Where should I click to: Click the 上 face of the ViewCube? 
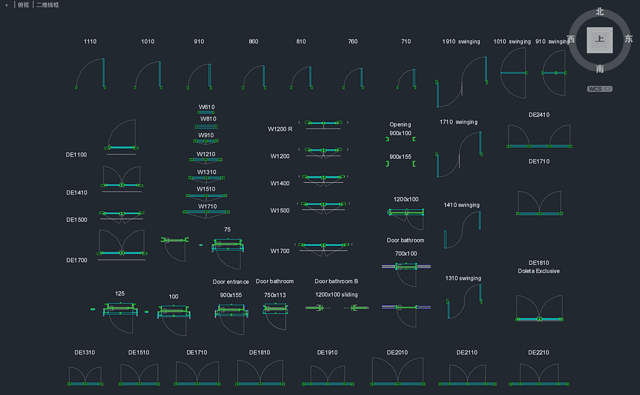(x=600, y=40)
